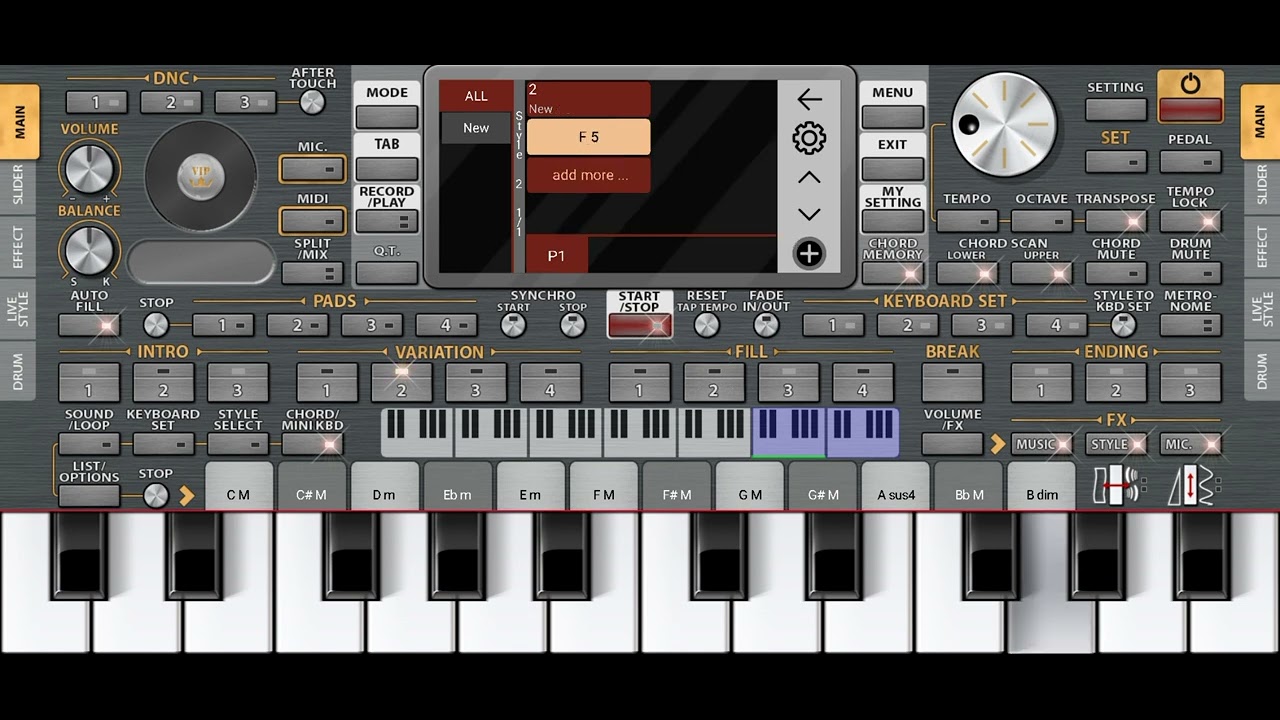Image resolution: width=1280 pixels, height=720 pixels.
Task: Click the START/STOP button
Action: tap(639, 325)
